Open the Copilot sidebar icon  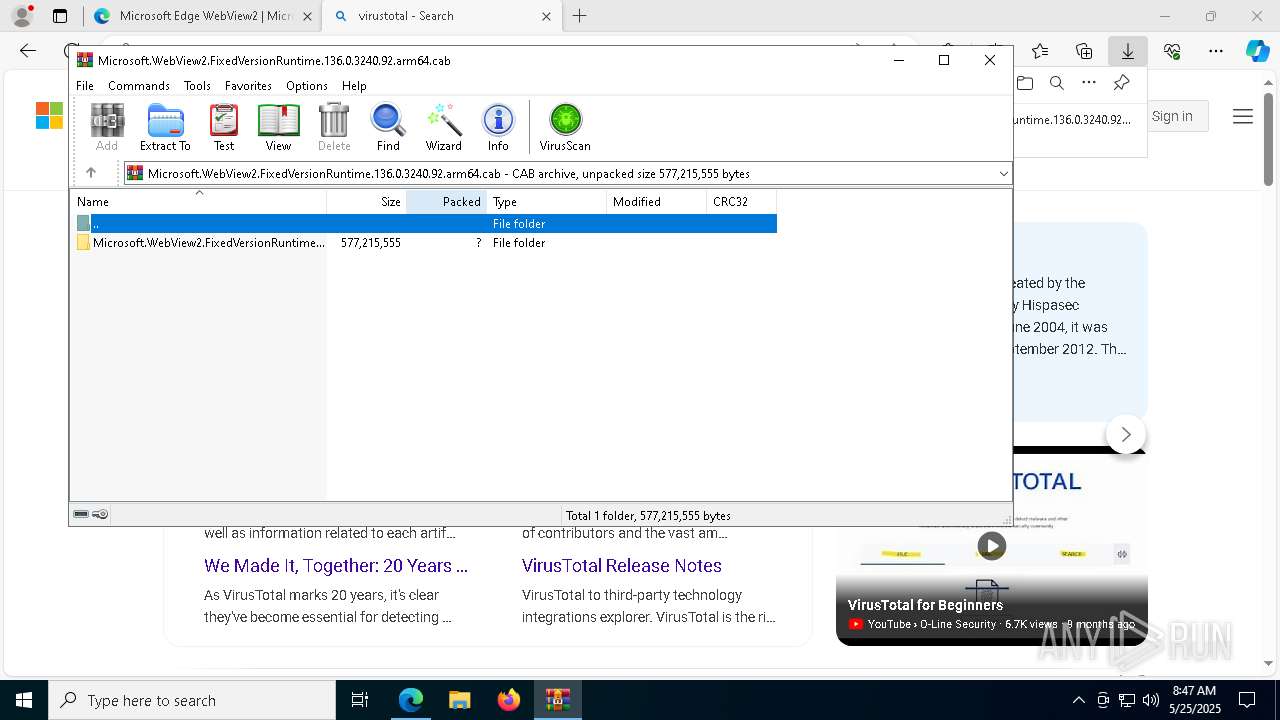coord(1257,51)
